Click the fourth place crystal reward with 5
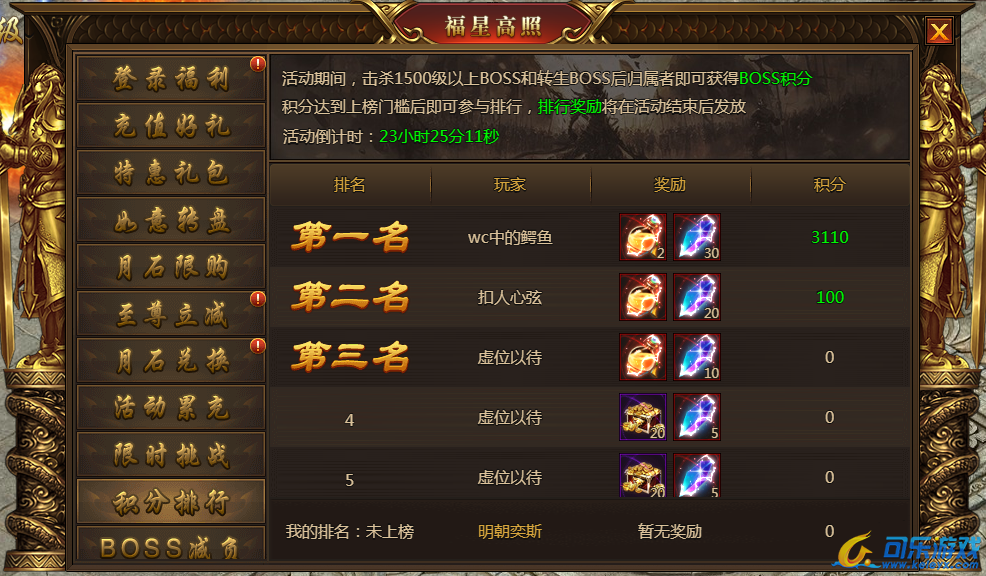 pyautogui.click(x=697, y=417)
